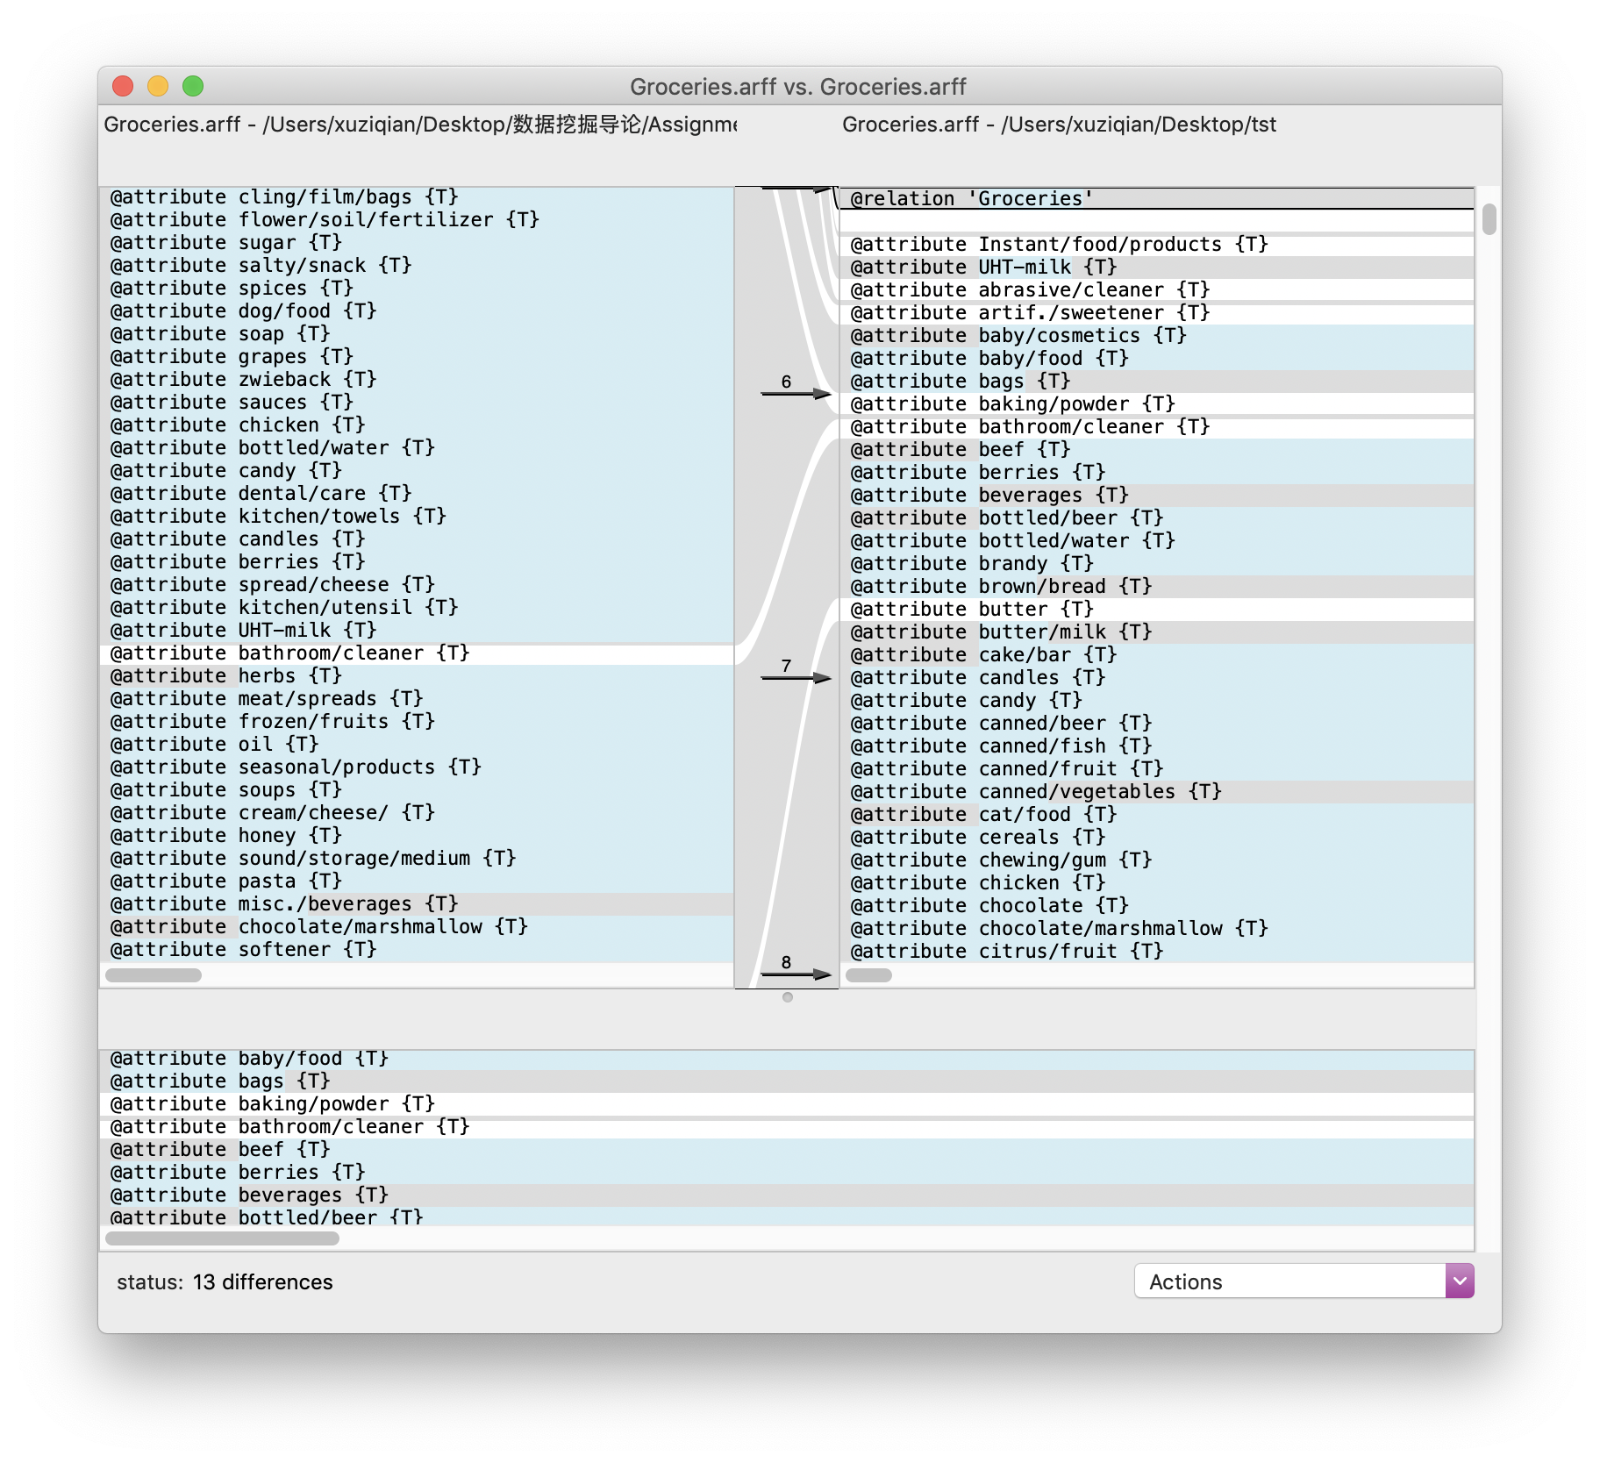
Task: Select left line 'bathroom/cleaner {T}'
Action: pyautogui.click(x=417, y=654)
